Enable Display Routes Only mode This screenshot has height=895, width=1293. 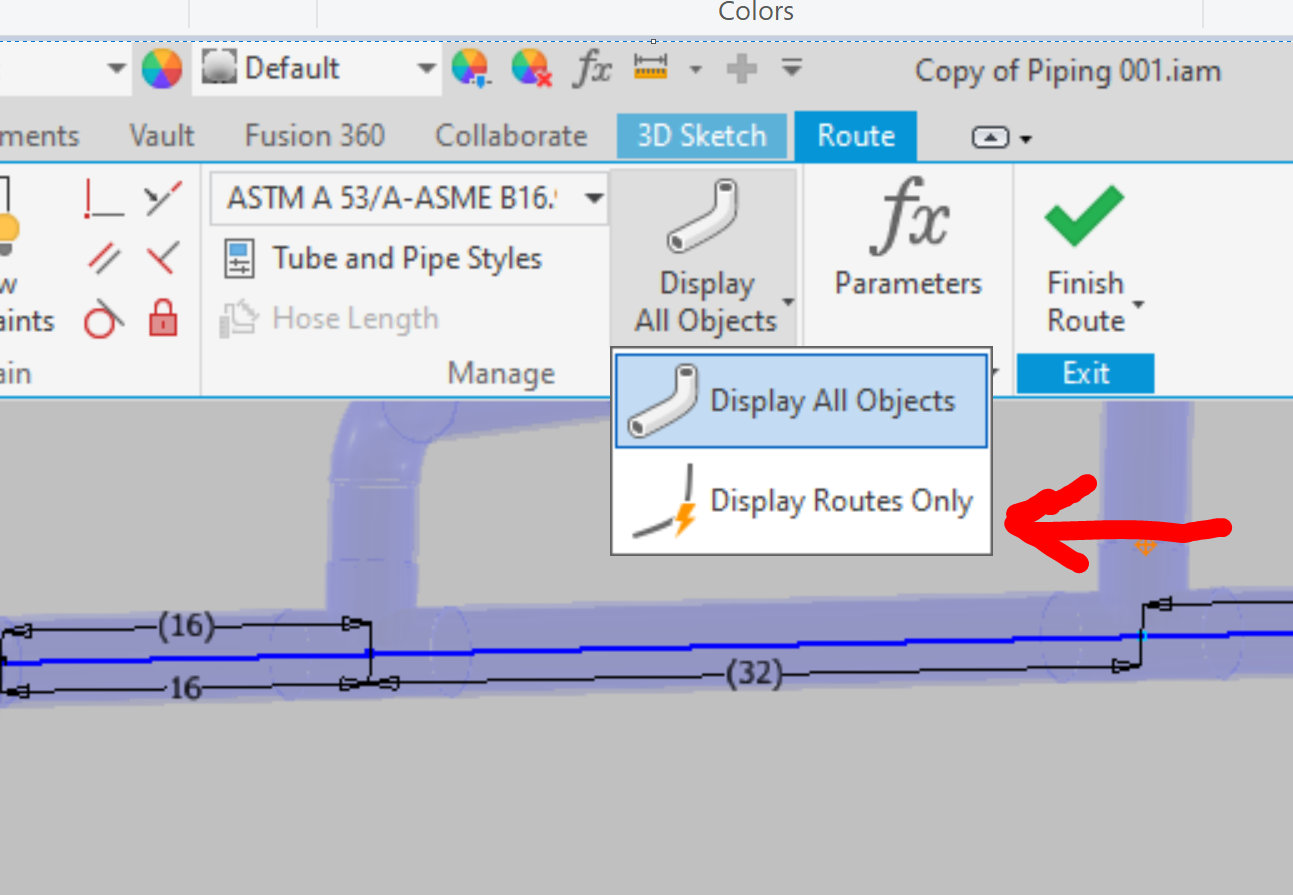[x=800, y=500]
